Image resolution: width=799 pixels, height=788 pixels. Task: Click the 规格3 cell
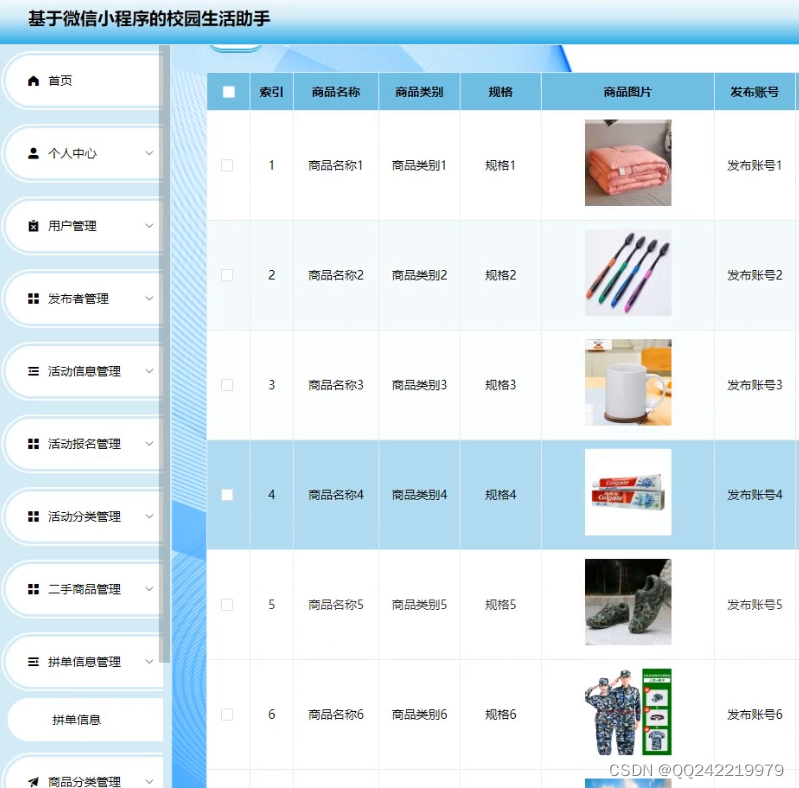click(500, 385)
